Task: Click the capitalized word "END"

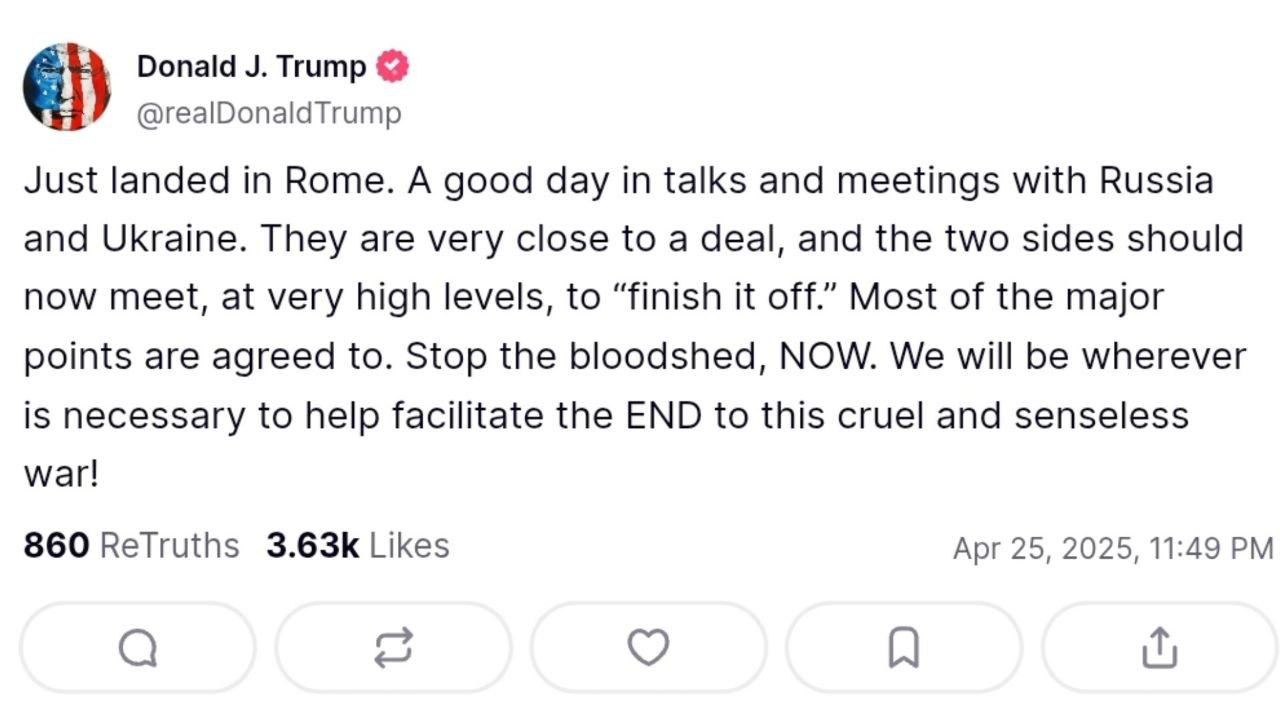Action: (x=664, y=414)
